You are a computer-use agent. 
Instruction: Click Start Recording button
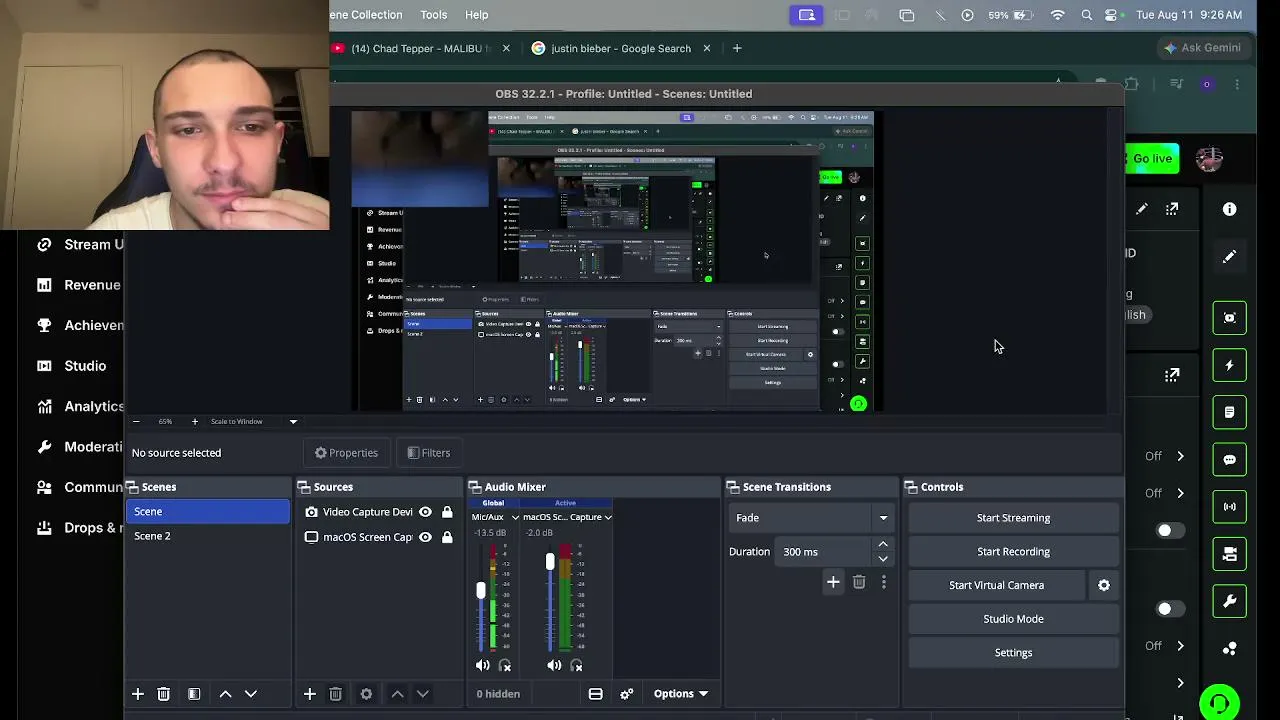(1013, 552)
